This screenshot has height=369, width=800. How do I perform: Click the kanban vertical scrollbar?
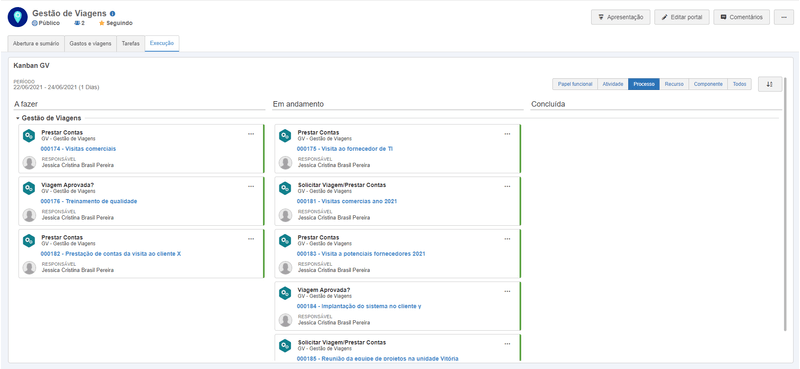786,204
